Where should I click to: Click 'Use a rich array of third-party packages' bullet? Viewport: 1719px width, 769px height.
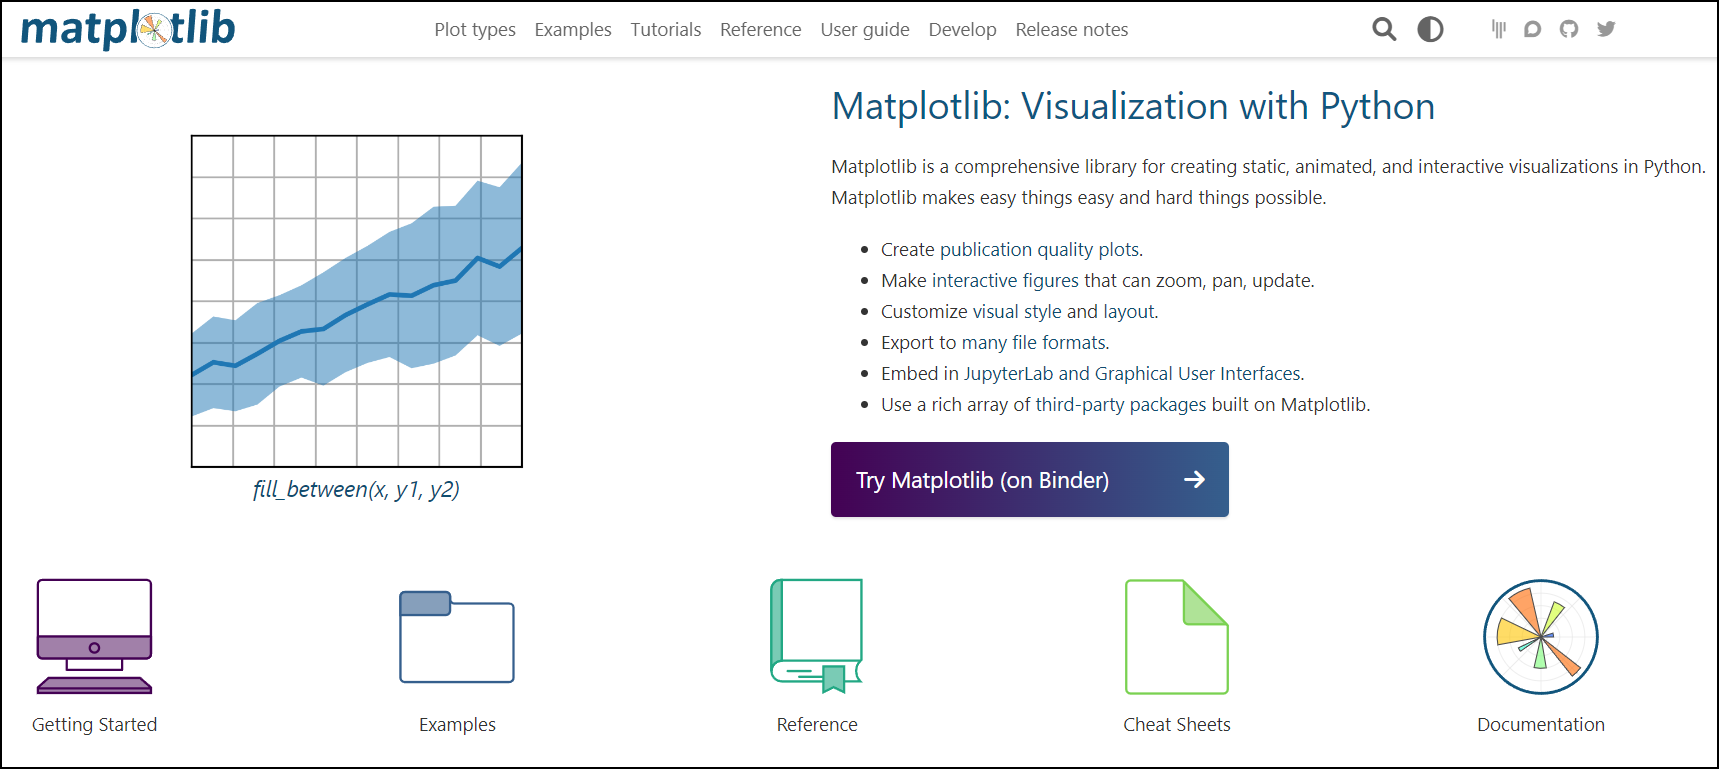tap(1126, 405)
